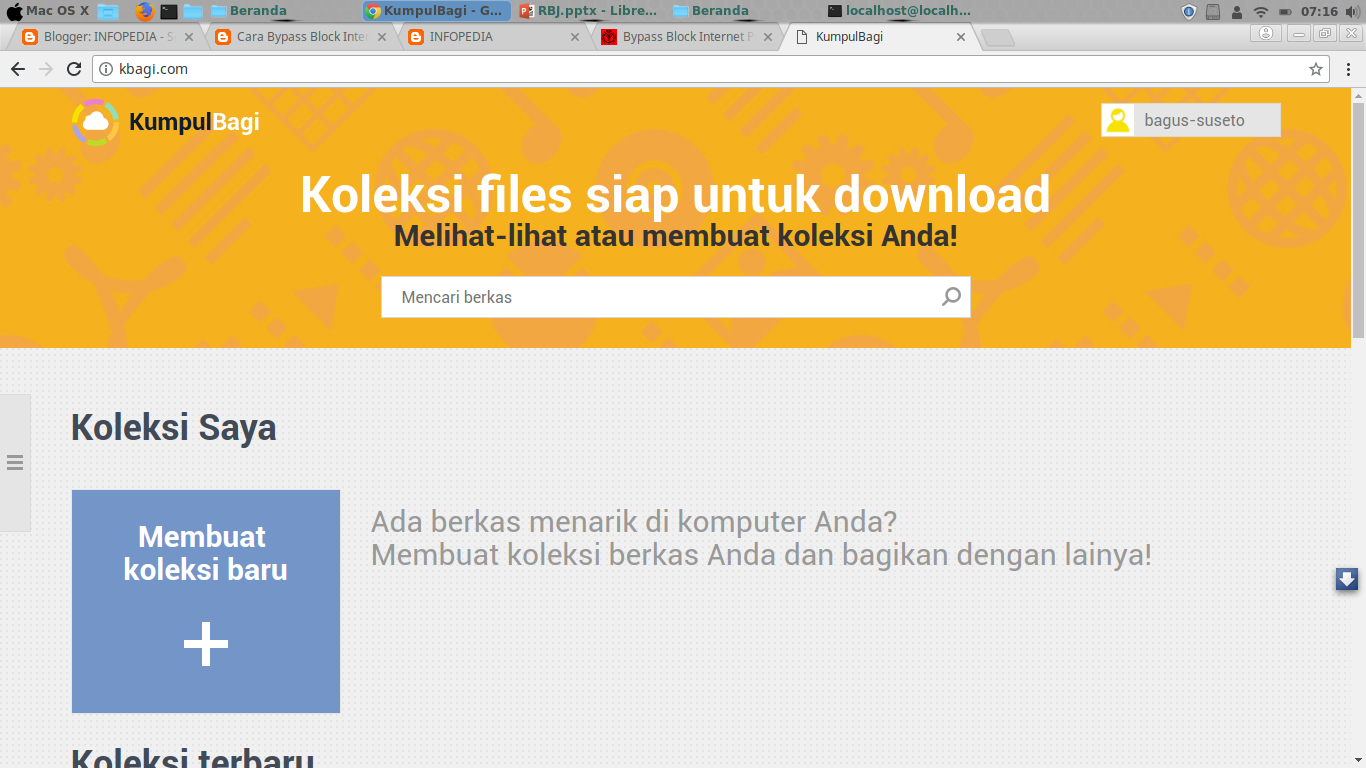Click the browser back arrow

(x=17, y=69)
